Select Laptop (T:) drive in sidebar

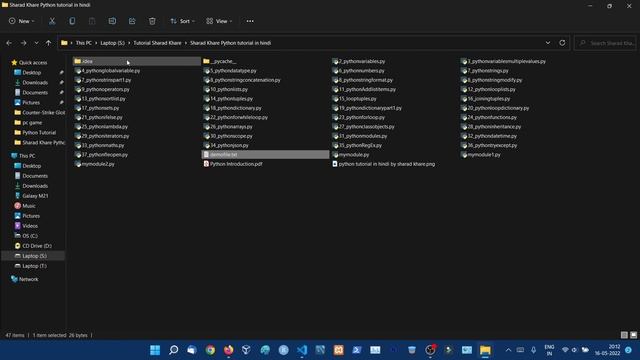click(x=34, y=266)
